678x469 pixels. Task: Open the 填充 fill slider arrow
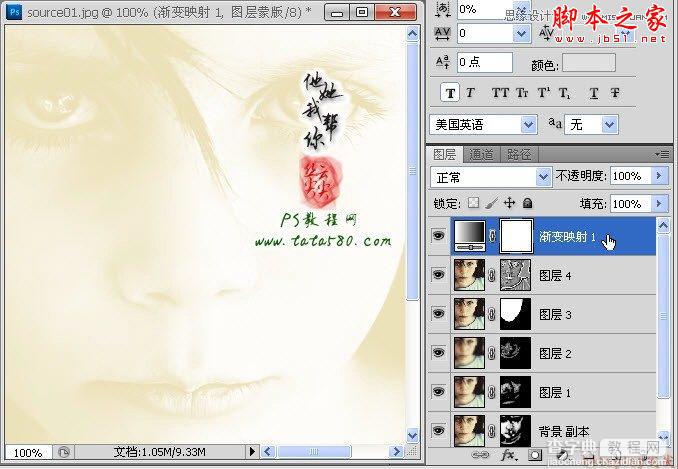(659, 203)
